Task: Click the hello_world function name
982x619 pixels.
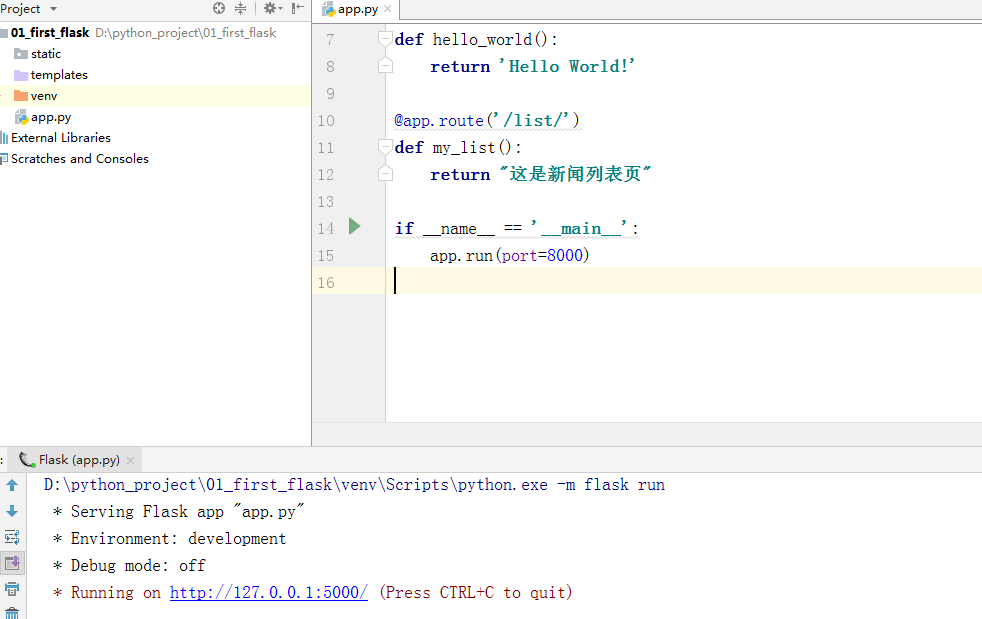Action: pos(482,39)
